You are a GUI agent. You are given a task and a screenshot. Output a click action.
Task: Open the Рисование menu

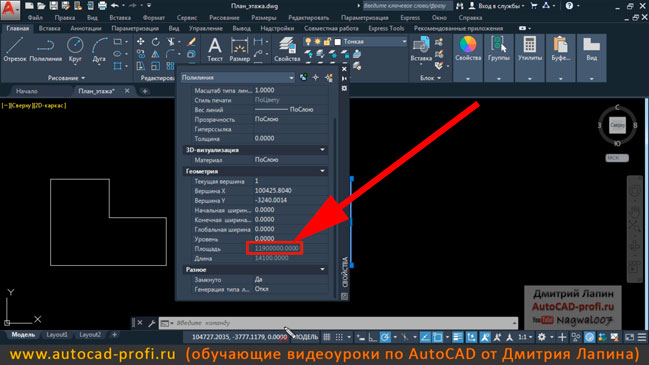(224, 18)
